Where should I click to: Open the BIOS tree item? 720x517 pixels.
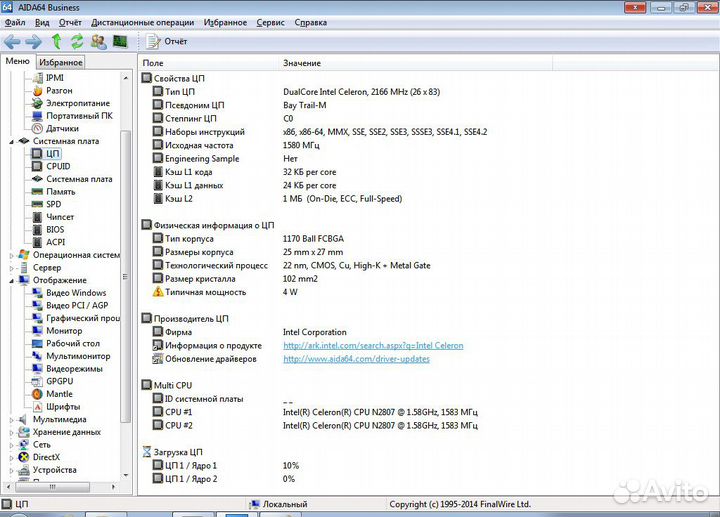(x=55, y=230)
